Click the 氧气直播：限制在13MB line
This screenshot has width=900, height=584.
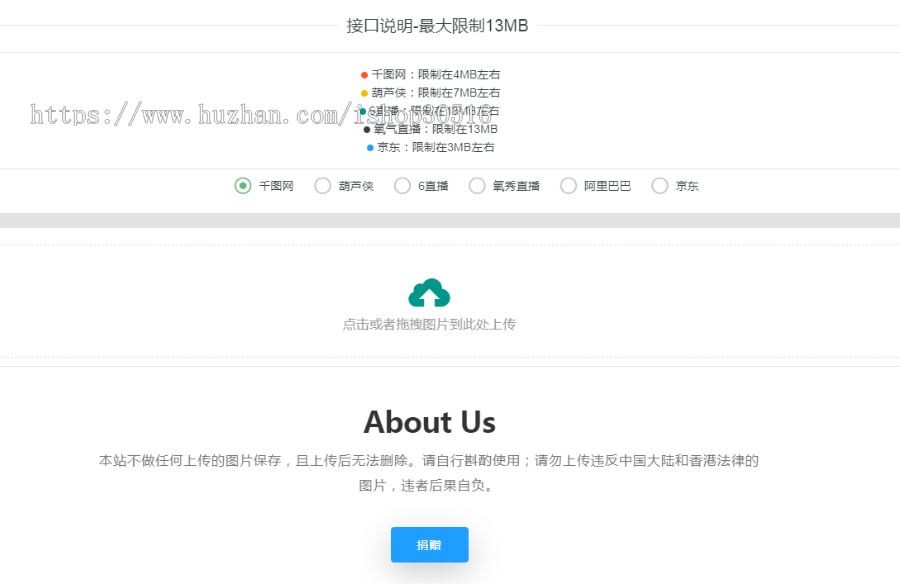pos(436,129)
